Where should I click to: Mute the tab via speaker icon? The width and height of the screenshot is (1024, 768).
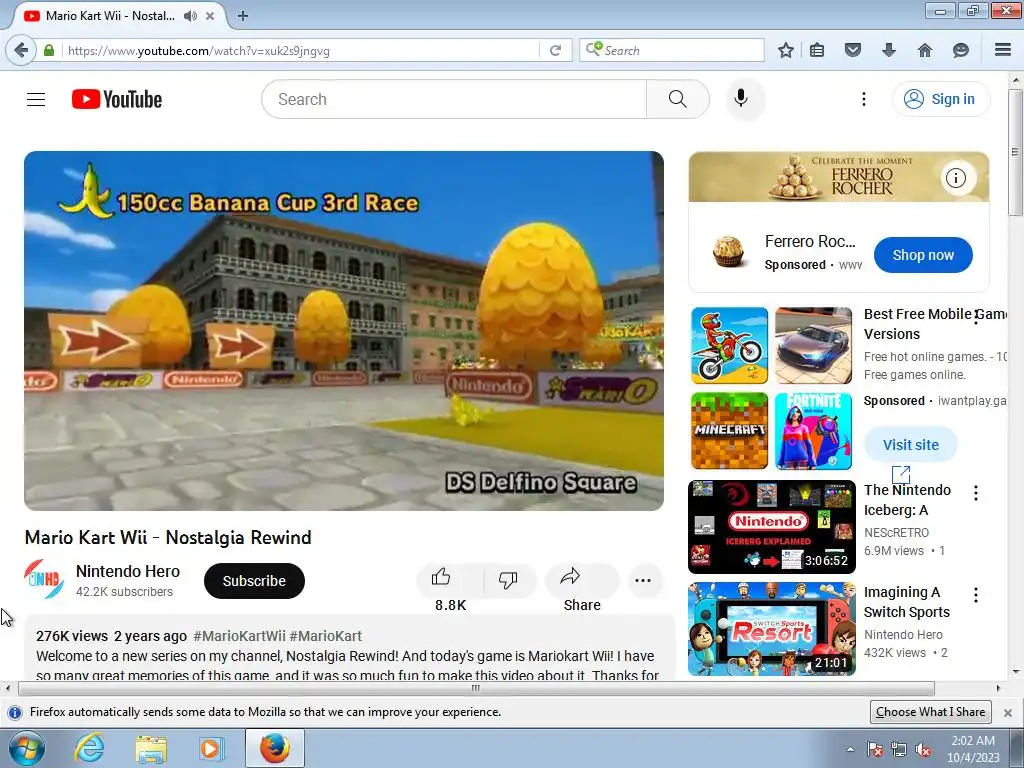pyautogui.click(x=190, y=16)
